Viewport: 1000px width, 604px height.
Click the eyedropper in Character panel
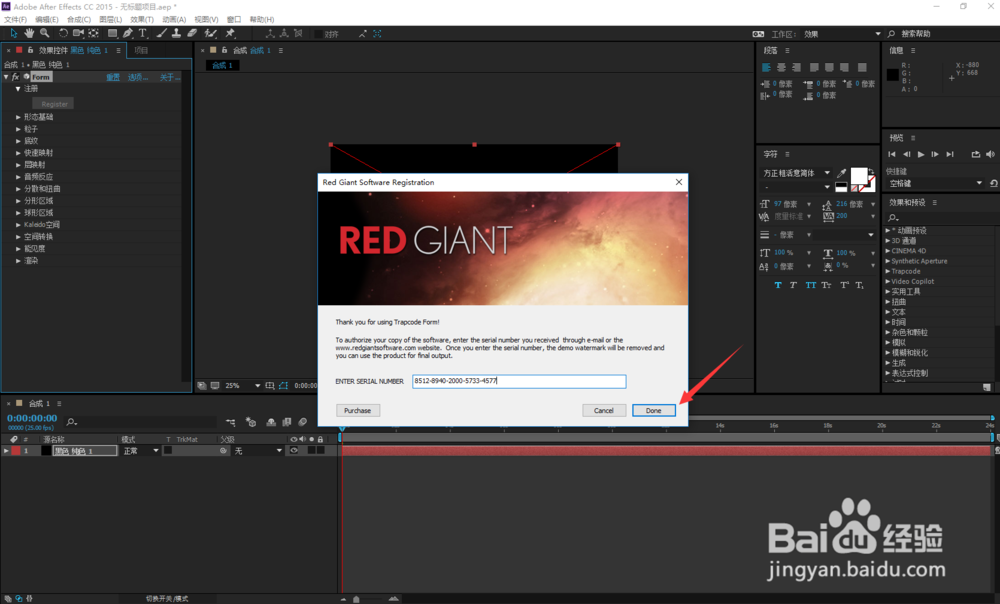coord(842,173)
